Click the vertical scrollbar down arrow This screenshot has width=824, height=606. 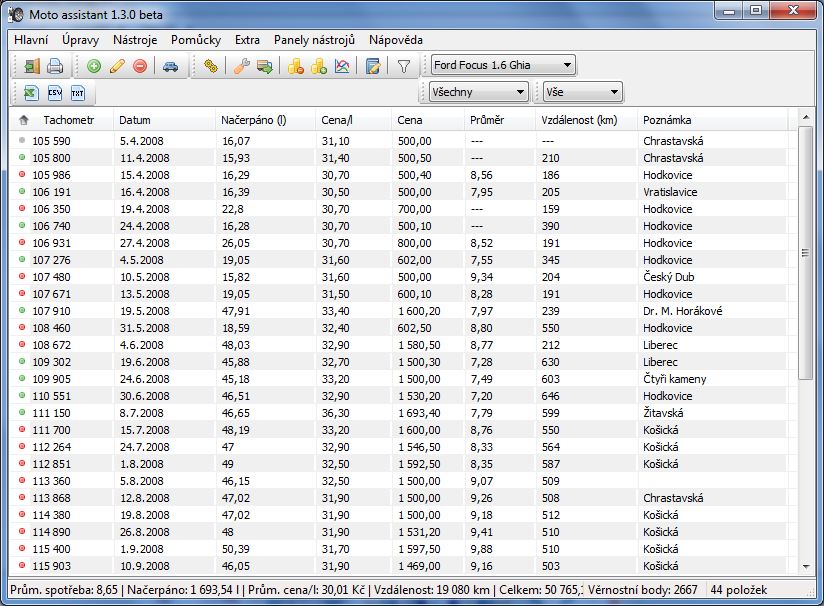[806, 567]
